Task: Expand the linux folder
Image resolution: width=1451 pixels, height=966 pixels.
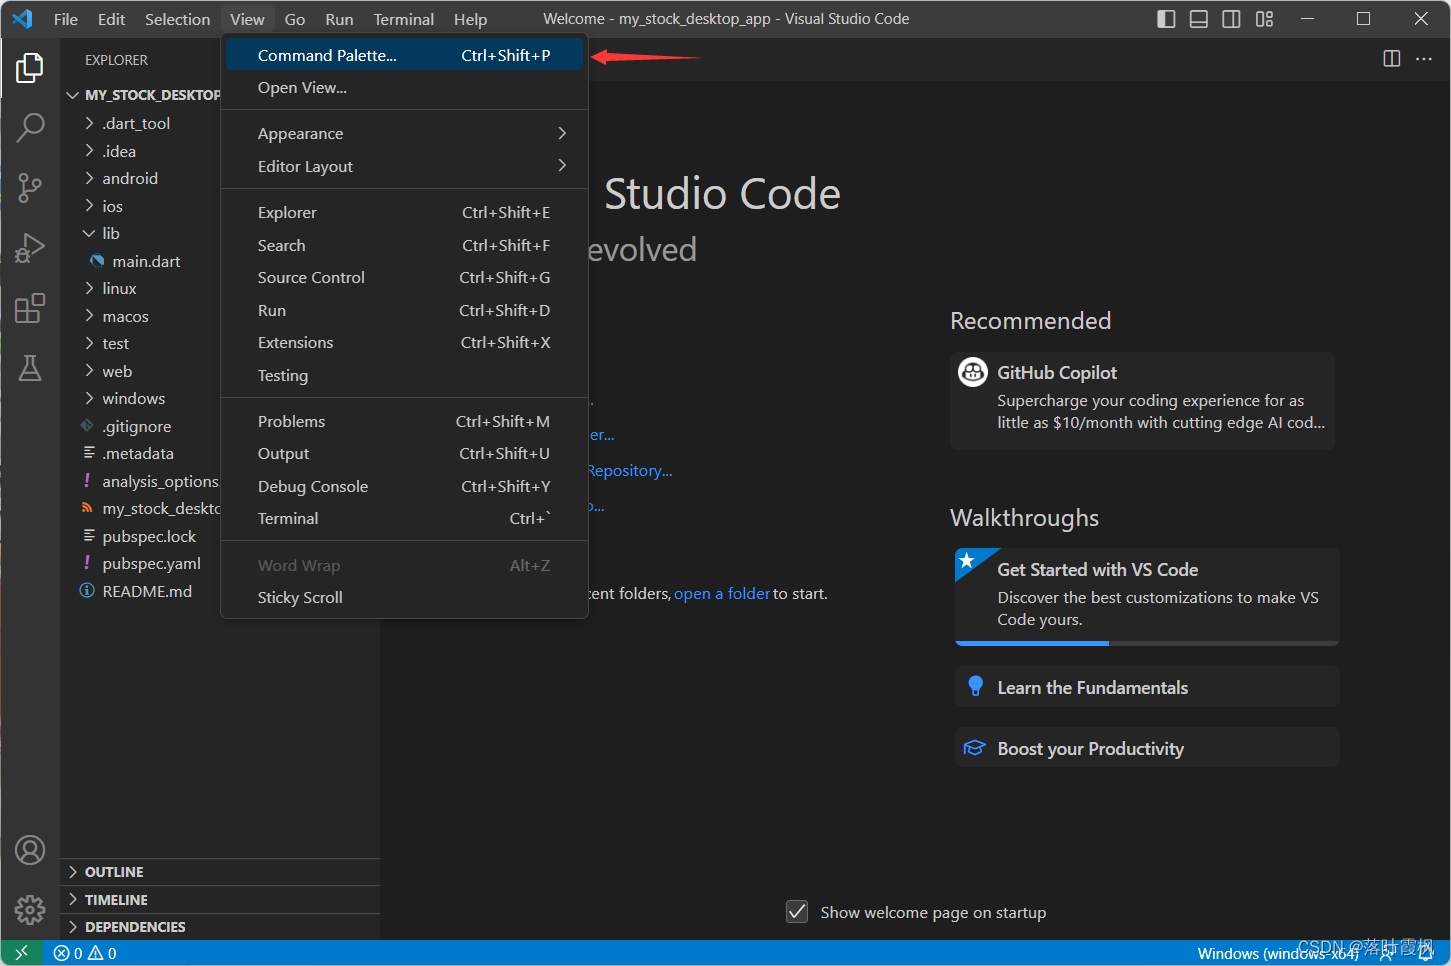Action: [119, 288]
